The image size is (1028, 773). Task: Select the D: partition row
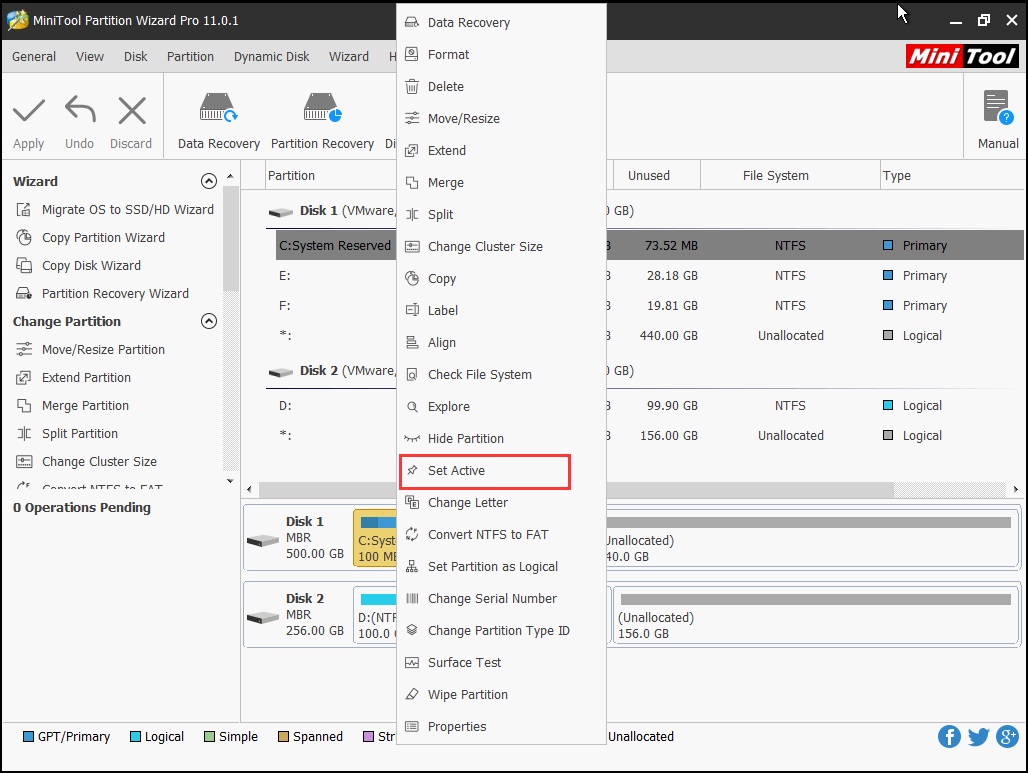(x=649, y=406)
